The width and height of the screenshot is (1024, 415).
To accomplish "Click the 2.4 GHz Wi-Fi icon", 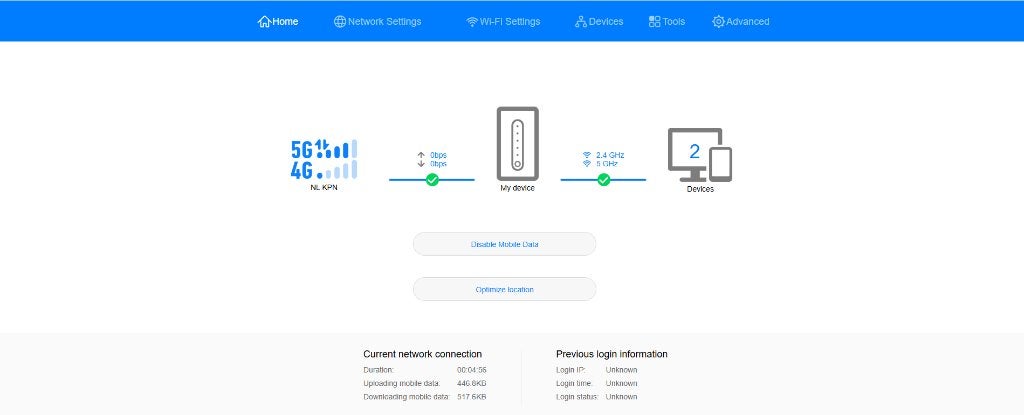I will [586, 155].
